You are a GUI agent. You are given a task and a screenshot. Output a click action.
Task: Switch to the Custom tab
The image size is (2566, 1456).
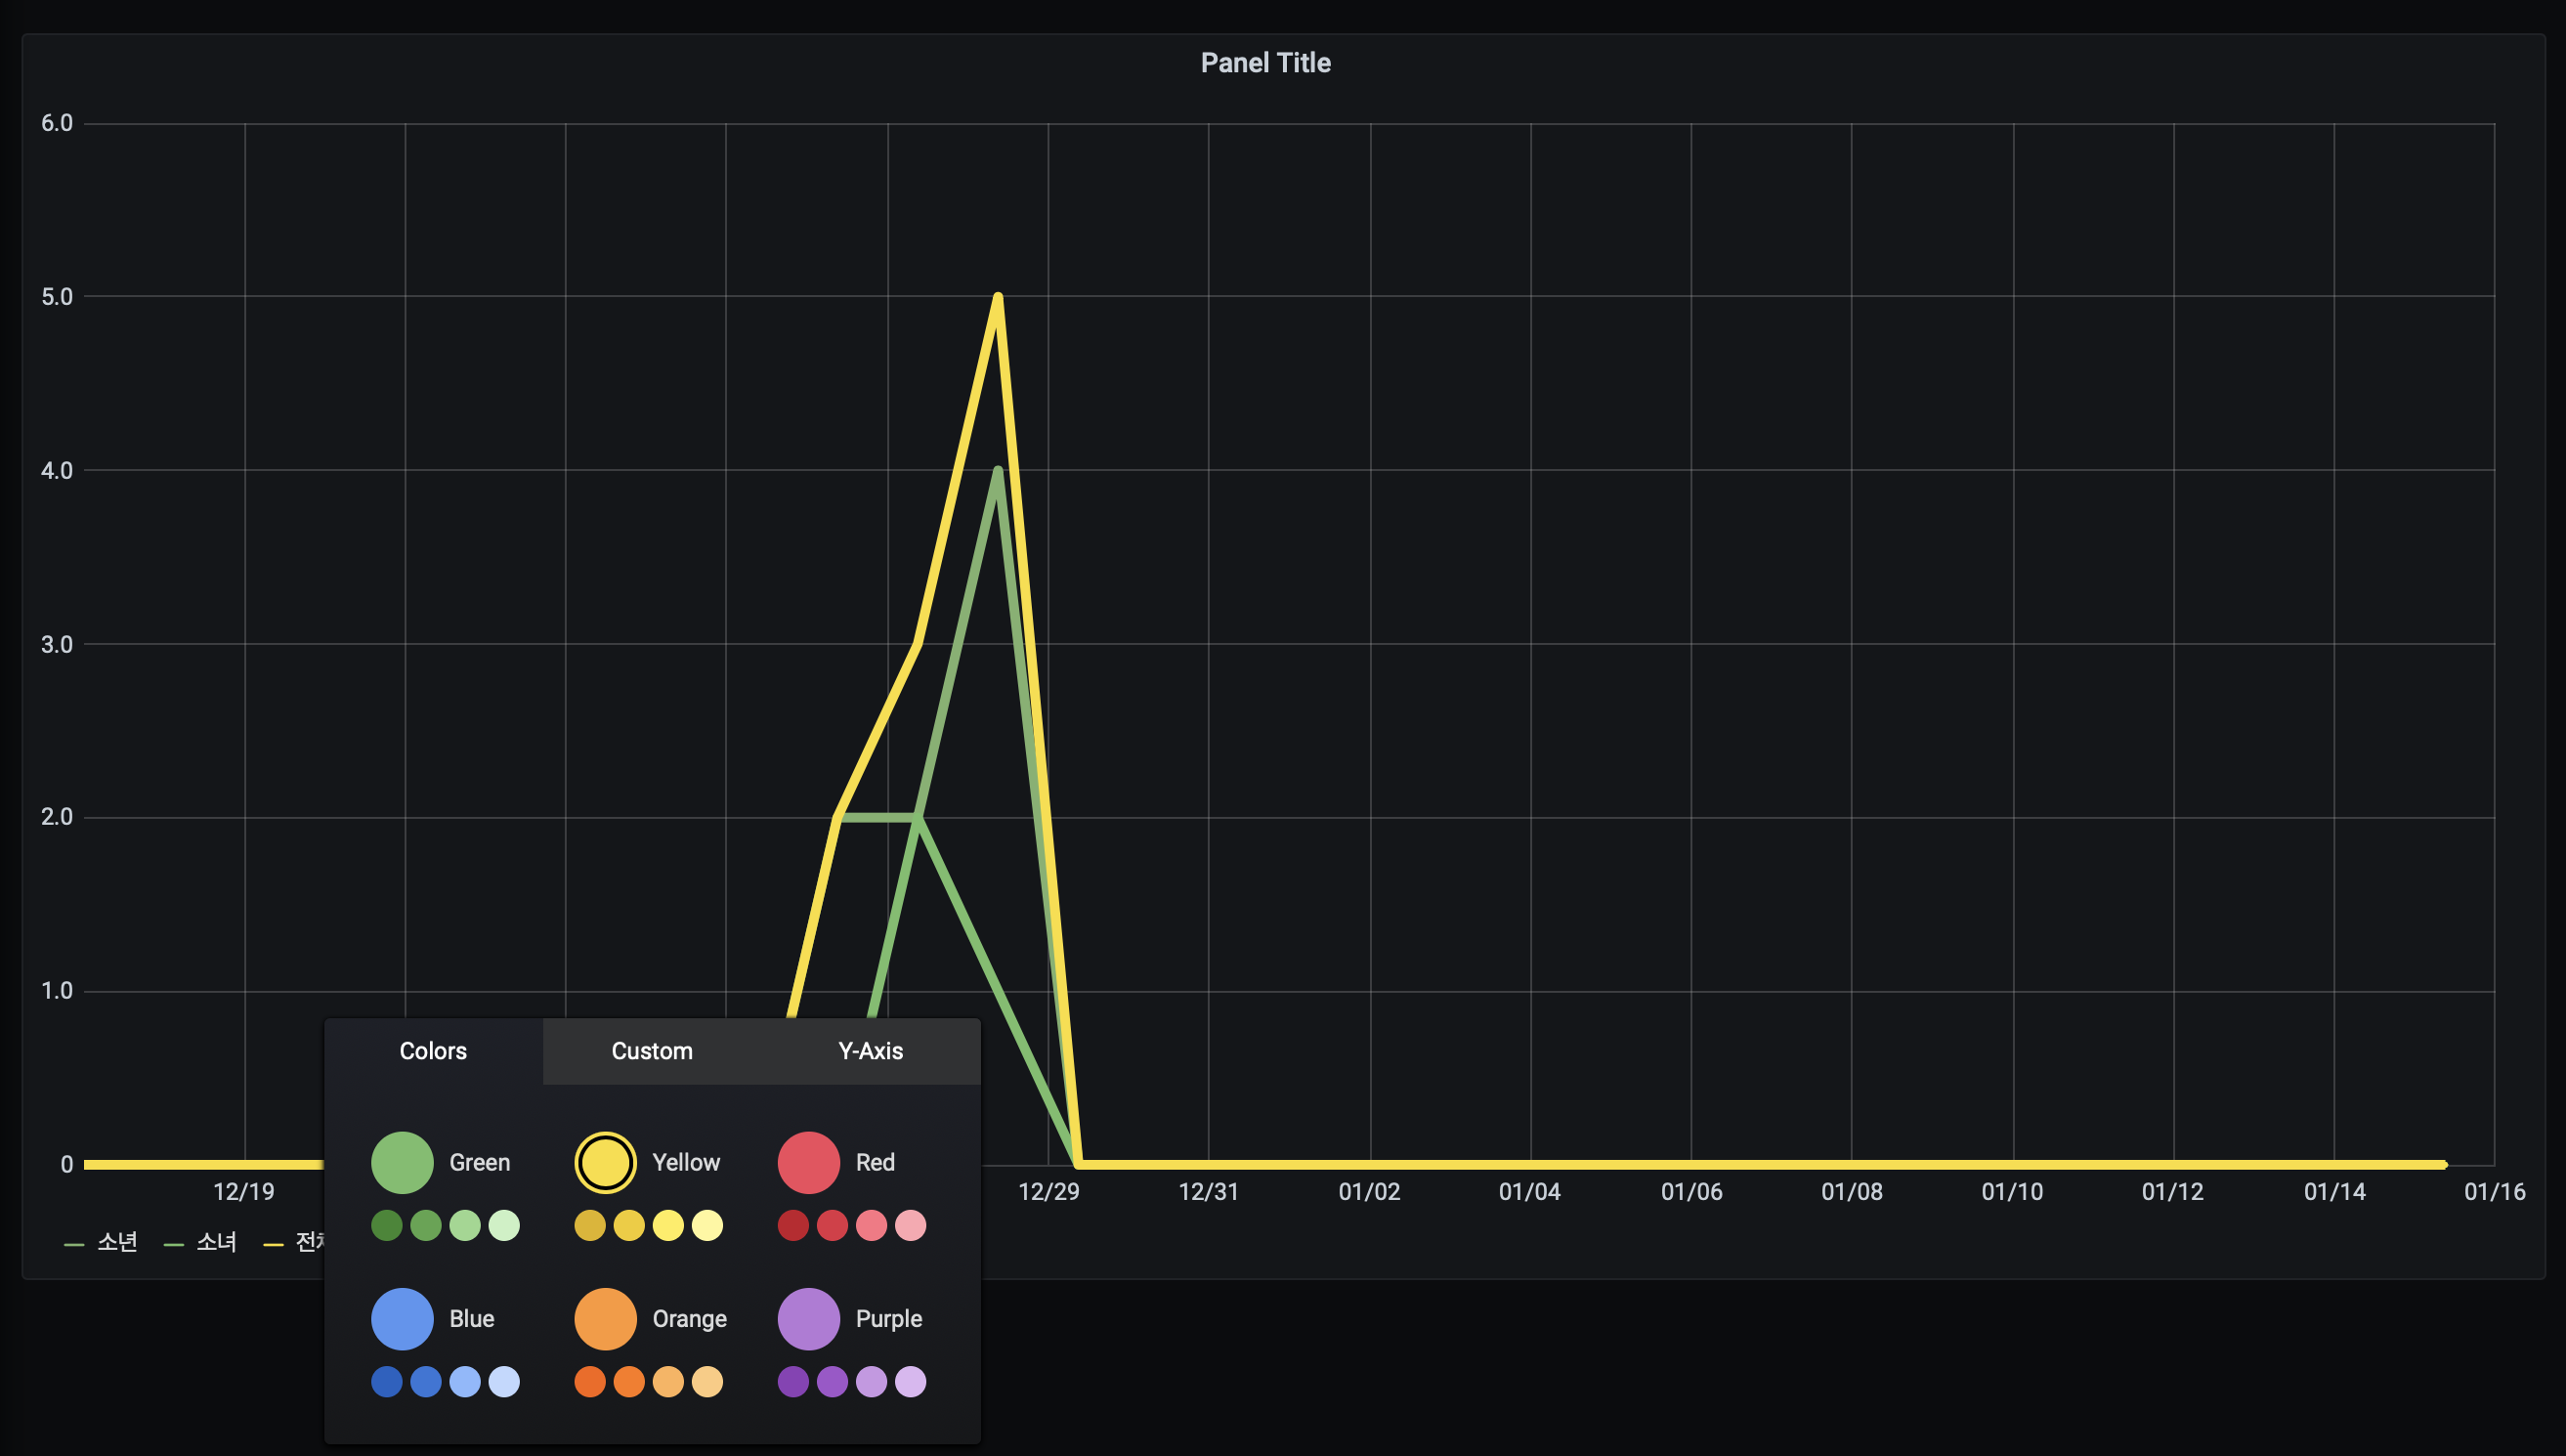(652, 1051)
